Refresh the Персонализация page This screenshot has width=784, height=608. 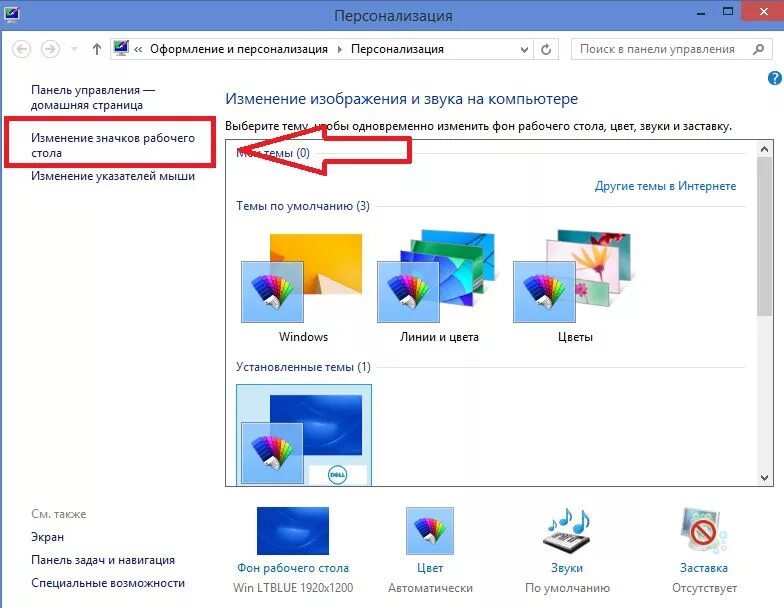coord(546,49)
